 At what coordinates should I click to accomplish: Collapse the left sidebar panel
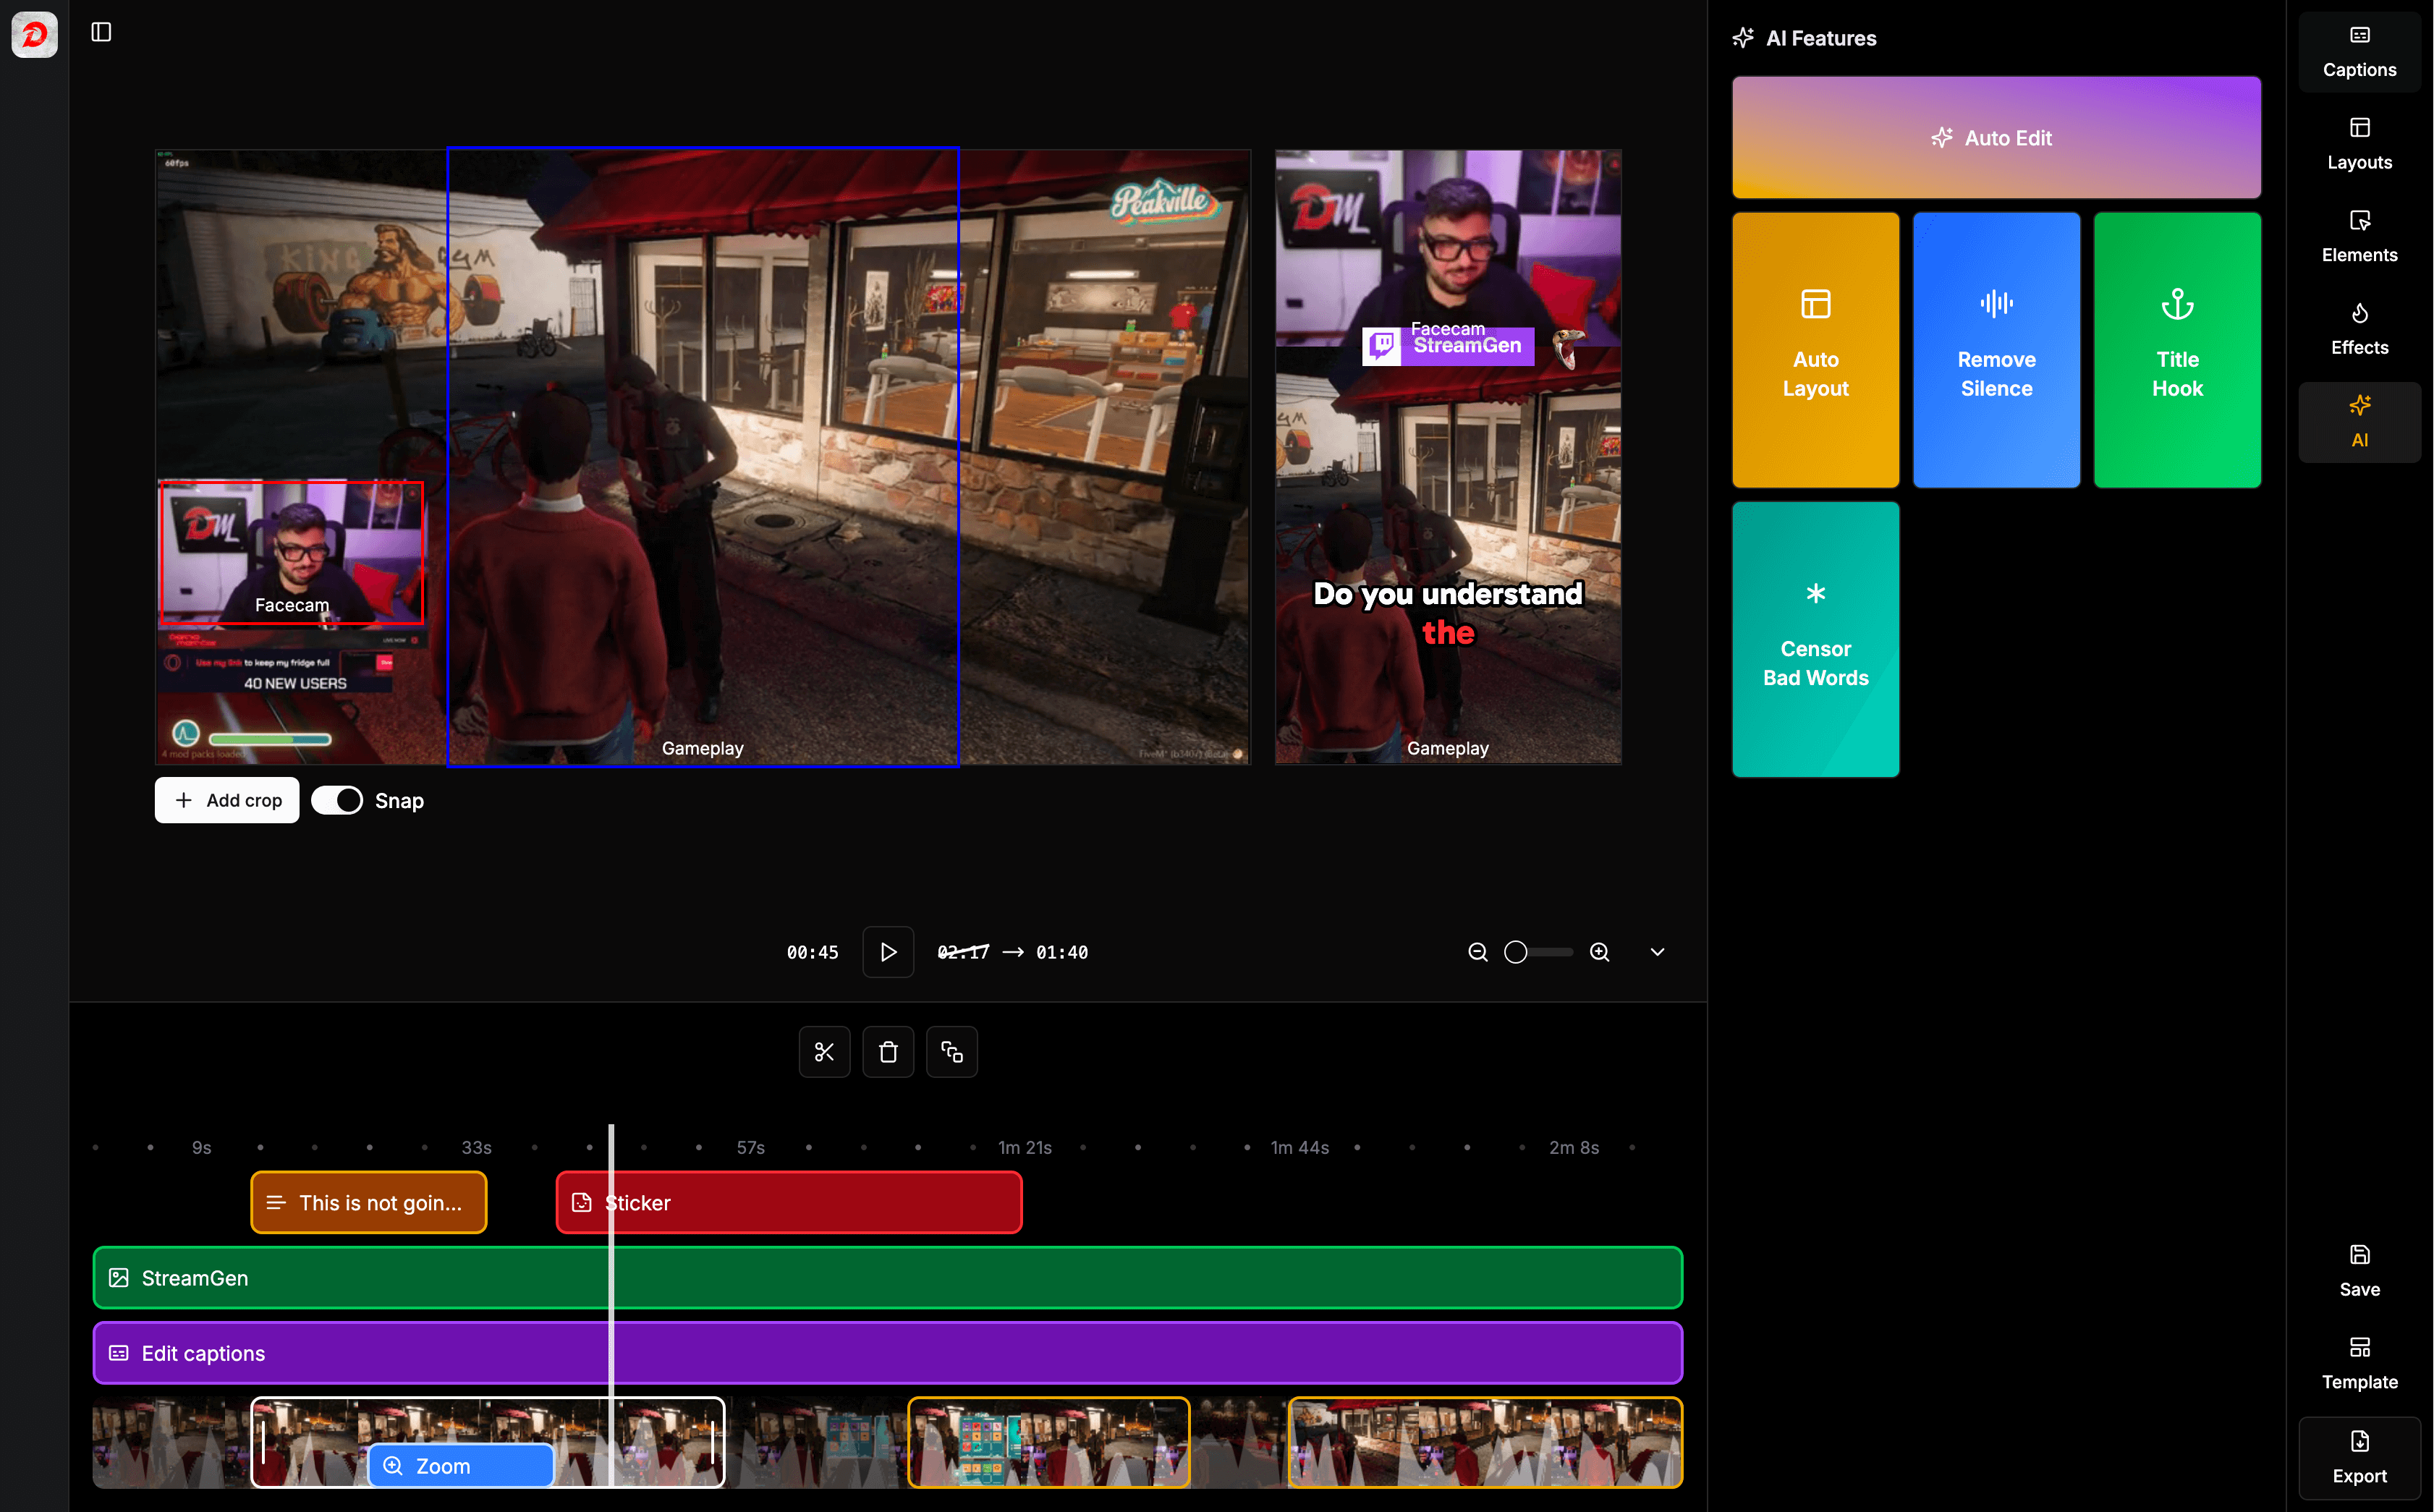pos(100,32)
